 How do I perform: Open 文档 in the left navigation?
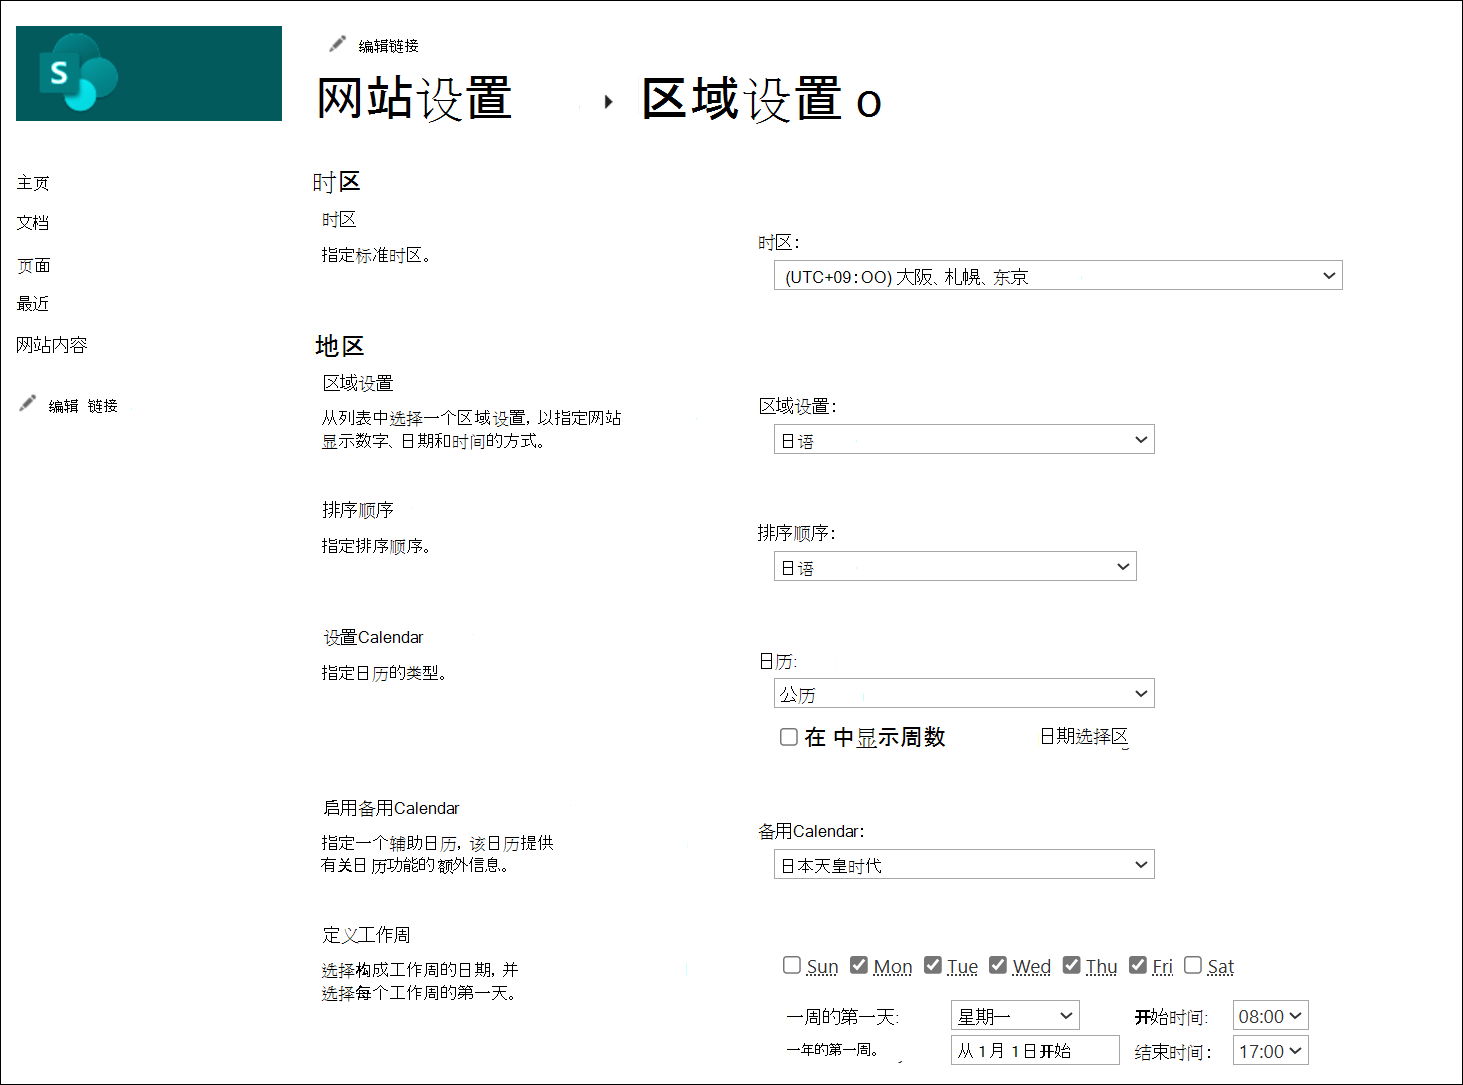tap(33, 223)
